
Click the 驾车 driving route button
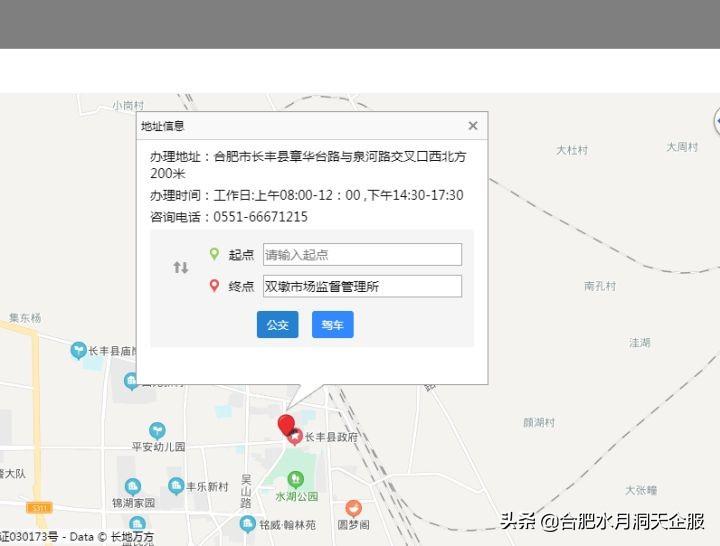(332, 325)
